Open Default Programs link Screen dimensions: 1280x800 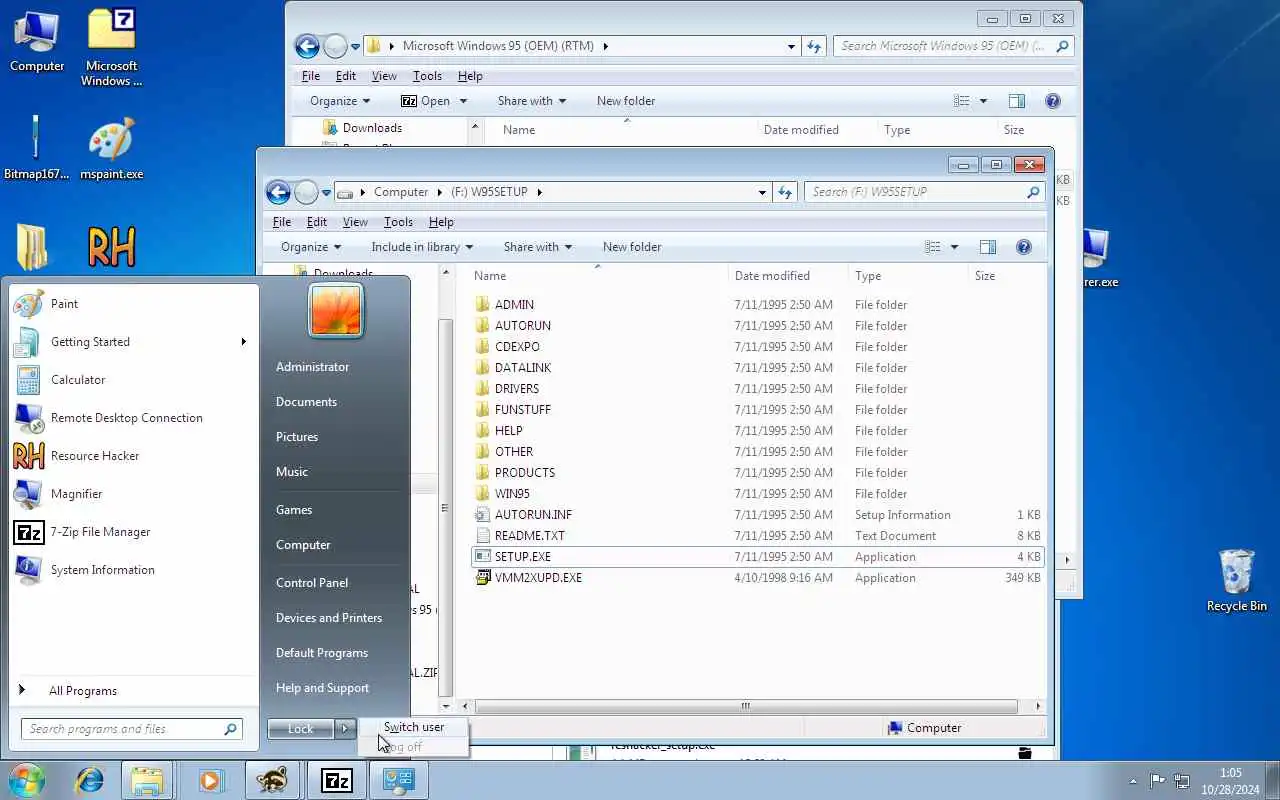(x=322, y=653)
